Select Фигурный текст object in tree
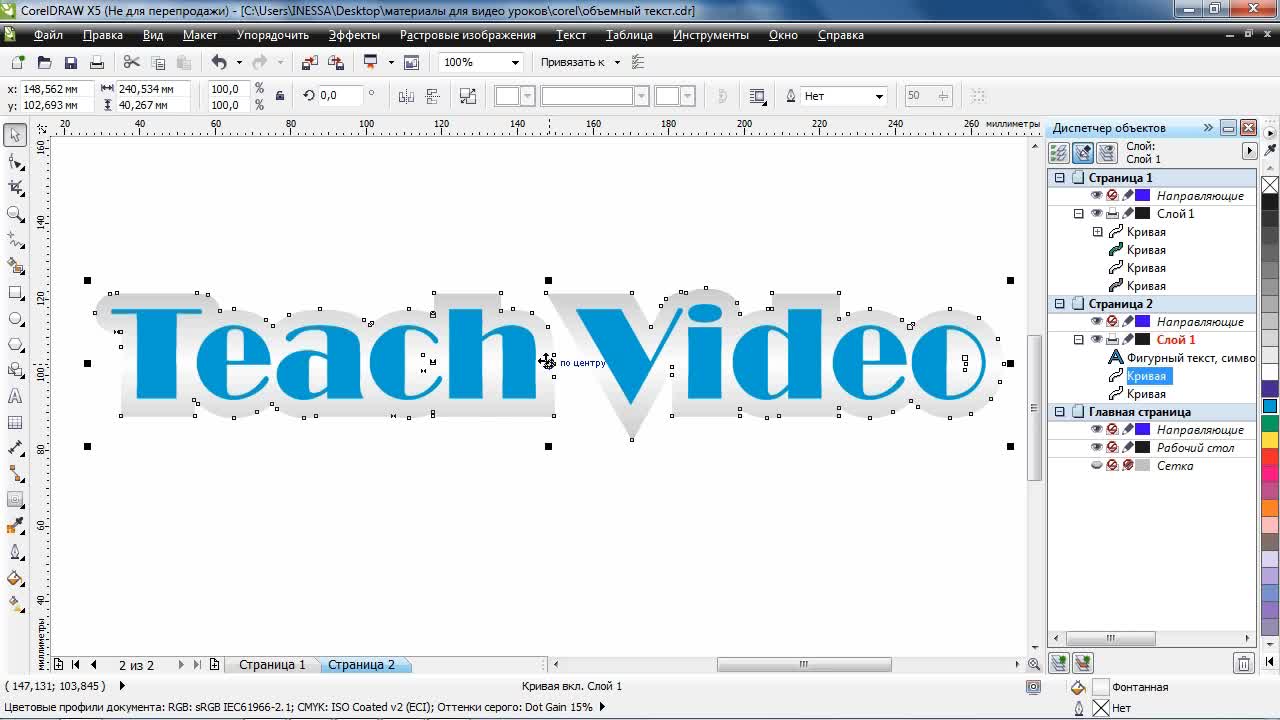 (x=1190, y=358)
